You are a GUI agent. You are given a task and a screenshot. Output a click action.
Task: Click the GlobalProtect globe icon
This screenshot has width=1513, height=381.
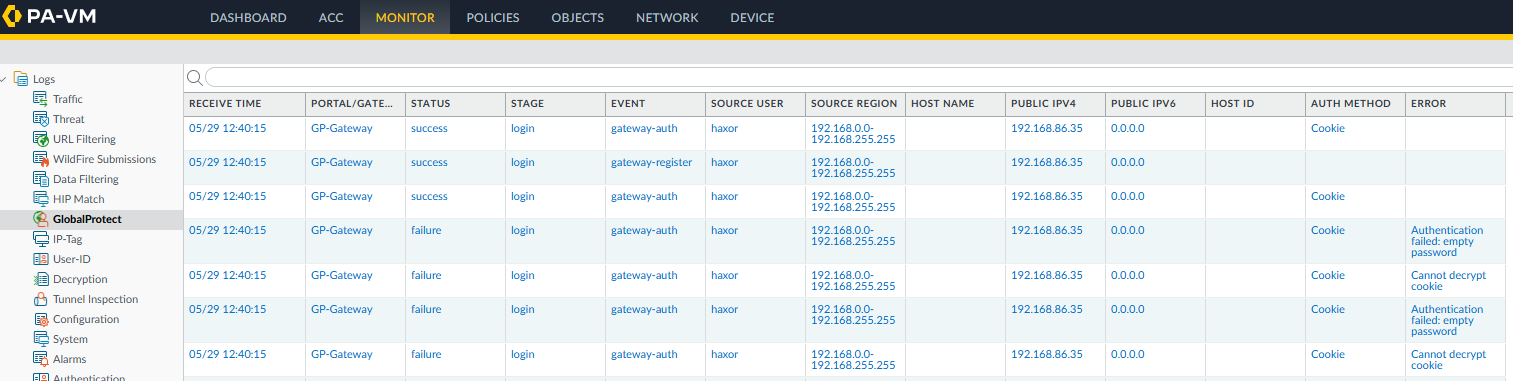tap(41, 219)
